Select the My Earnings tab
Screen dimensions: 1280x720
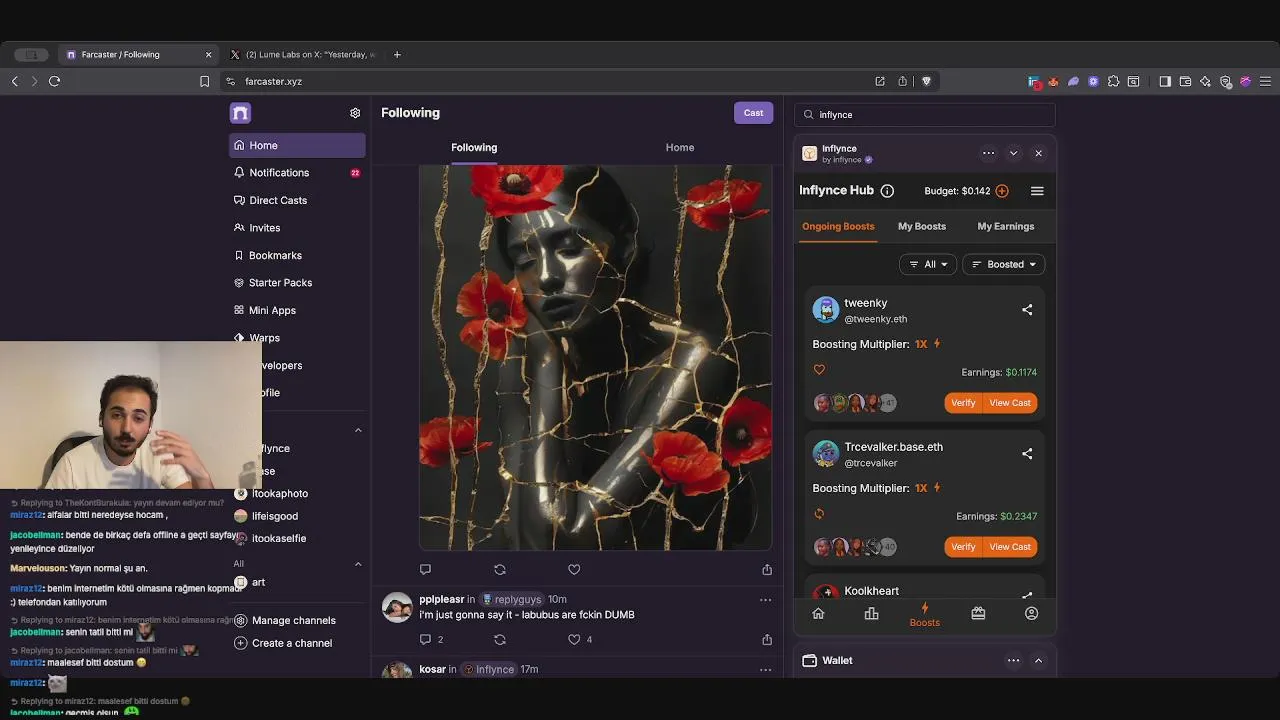pyautogui.click(x=1006, y=226)
